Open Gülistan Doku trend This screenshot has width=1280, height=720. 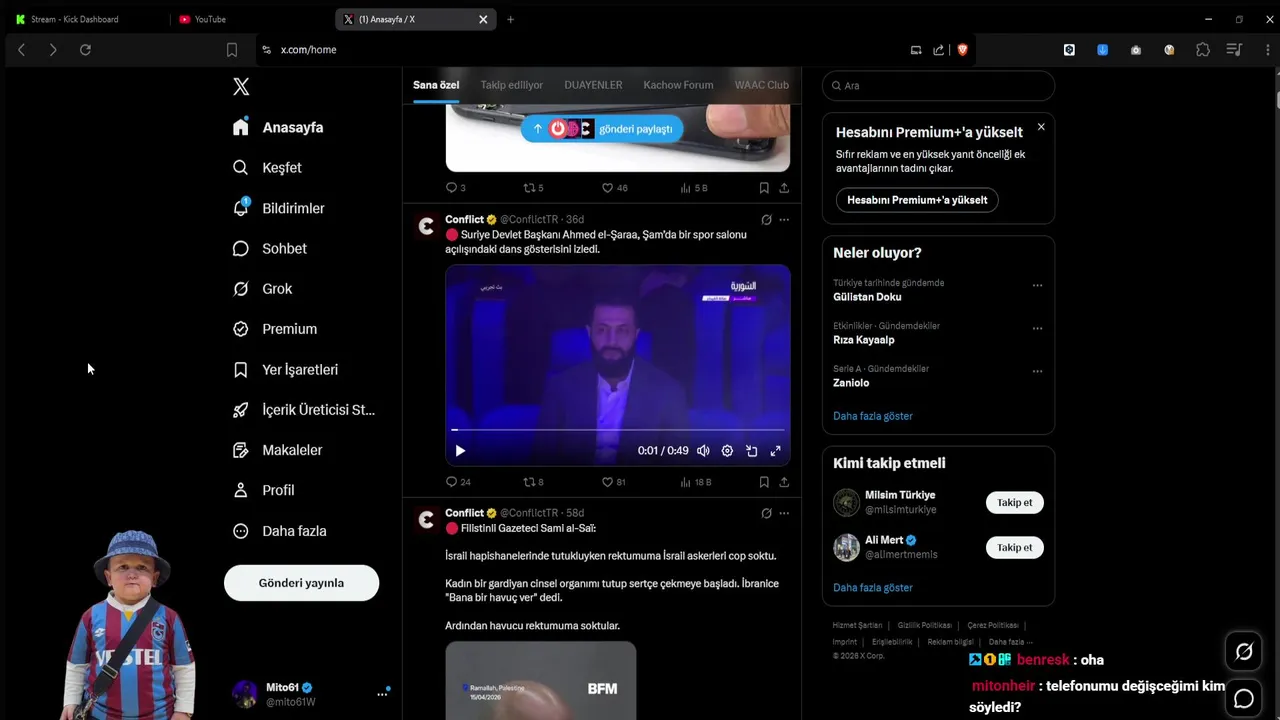[x=867, y=297]
